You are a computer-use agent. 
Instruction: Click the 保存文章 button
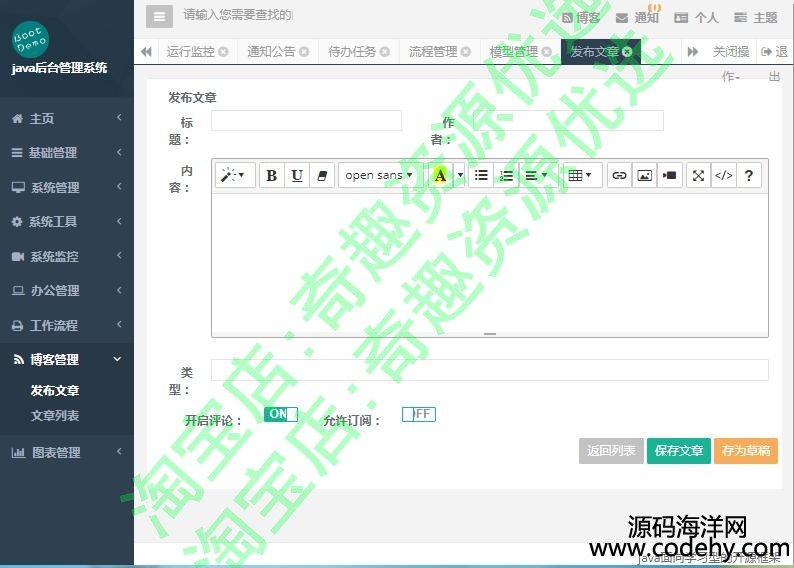679,451
